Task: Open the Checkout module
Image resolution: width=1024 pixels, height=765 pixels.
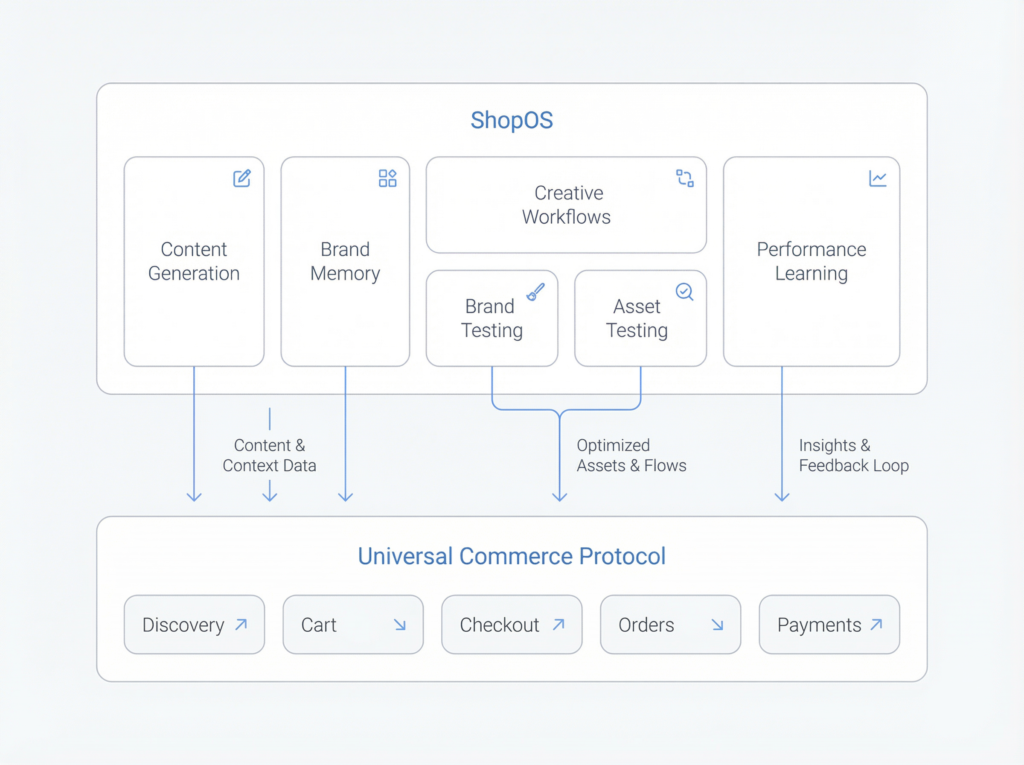Action: pos(511,624)
